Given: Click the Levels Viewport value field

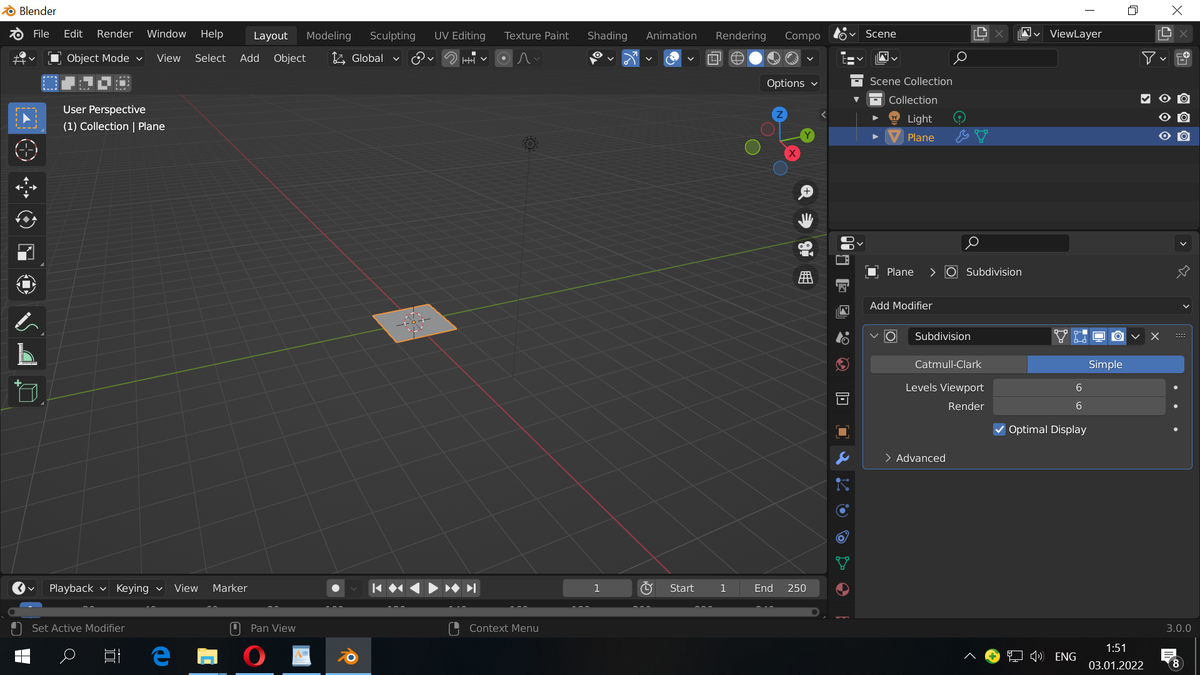Looking at the screenshot, I should [x=1078, y=387].
